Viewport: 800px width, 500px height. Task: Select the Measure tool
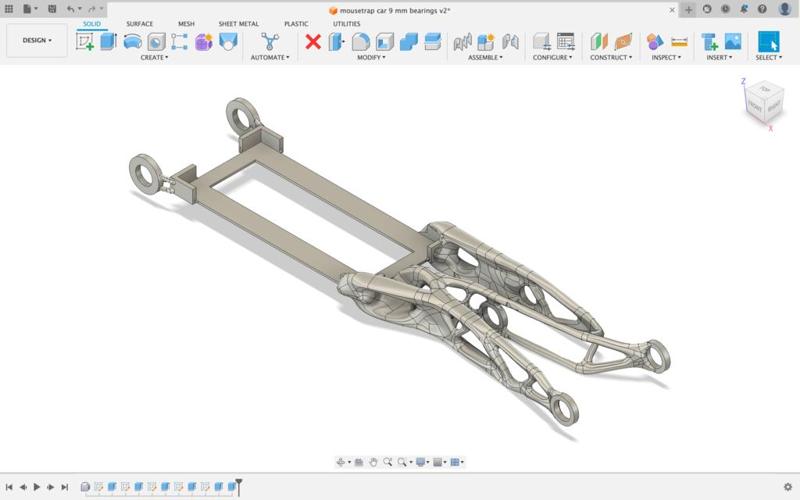[x=679, y=42]
